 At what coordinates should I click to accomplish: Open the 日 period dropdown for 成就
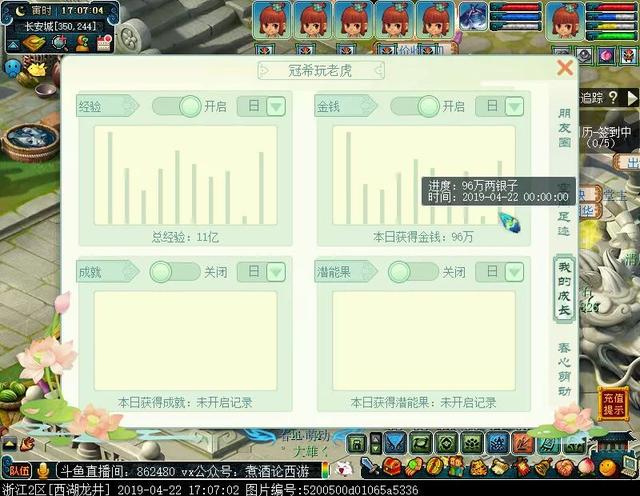[x=276, y=272]
